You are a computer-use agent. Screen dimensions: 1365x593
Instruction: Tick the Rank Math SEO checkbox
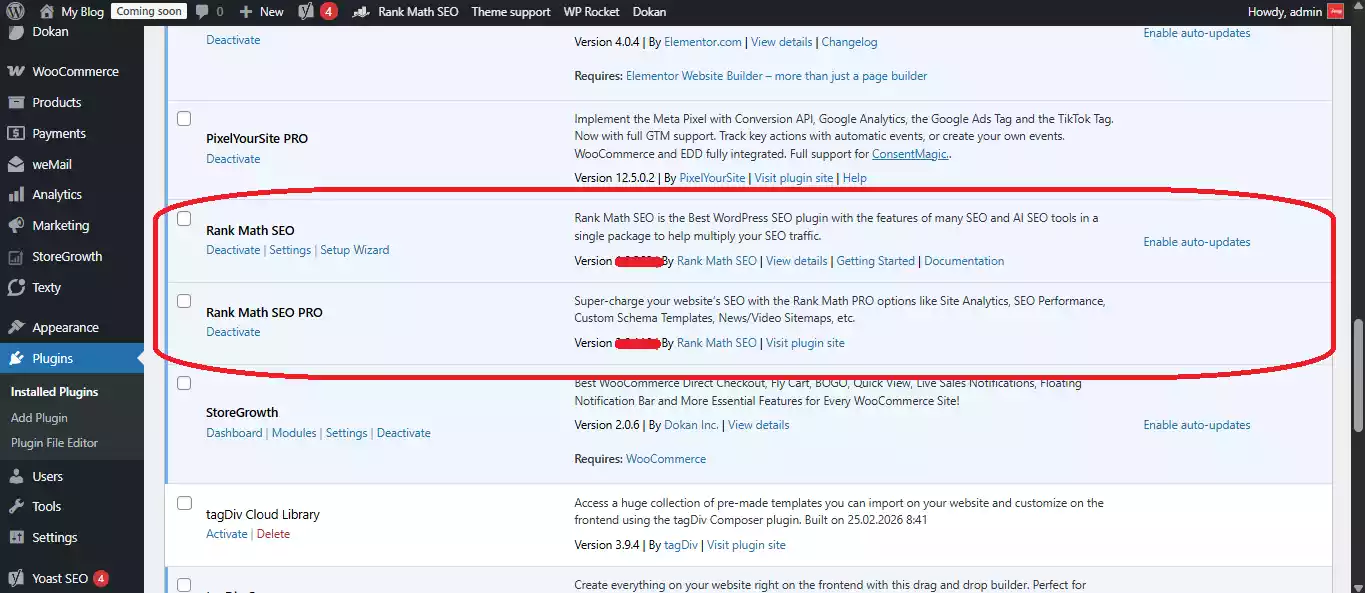coord(184,218)
